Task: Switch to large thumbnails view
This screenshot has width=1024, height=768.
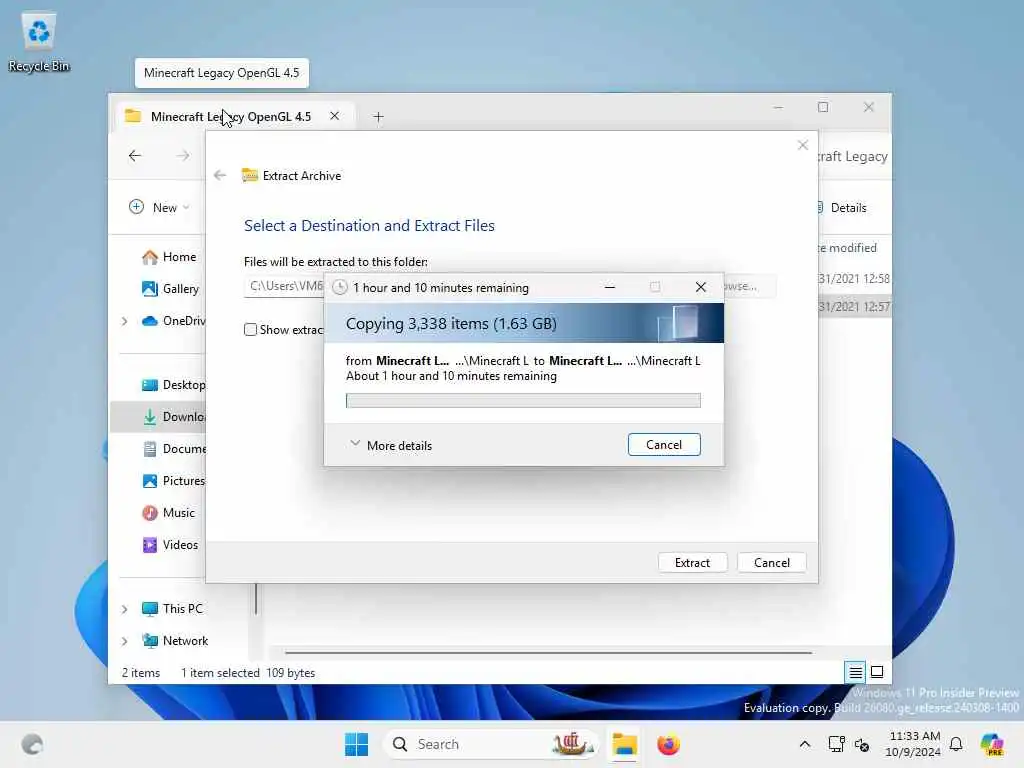Action: tap(877, 672)
